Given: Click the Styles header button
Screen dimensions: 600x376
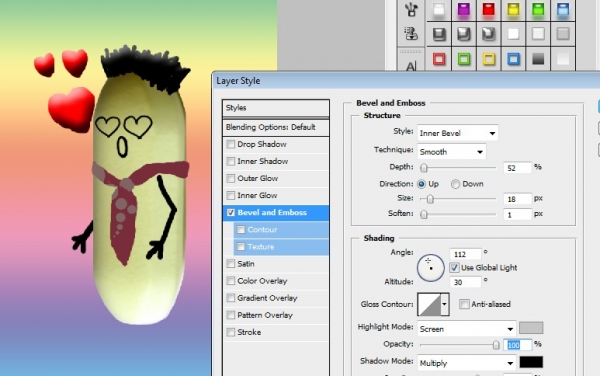Looking at the screenshot, I should [276, 108].
